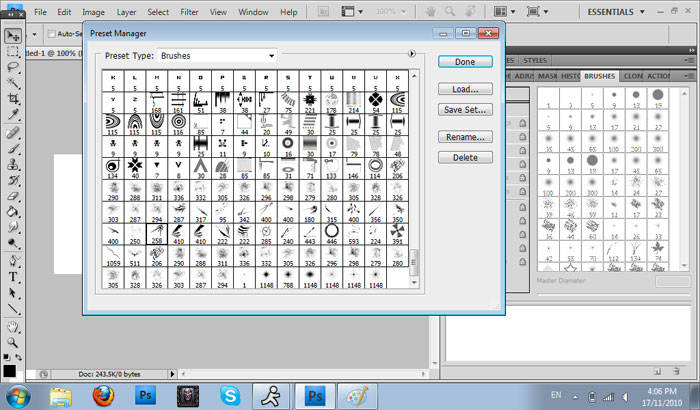Reset to default black and white colors
This screenshot has width=700, height=410.
tap(6, 358)
